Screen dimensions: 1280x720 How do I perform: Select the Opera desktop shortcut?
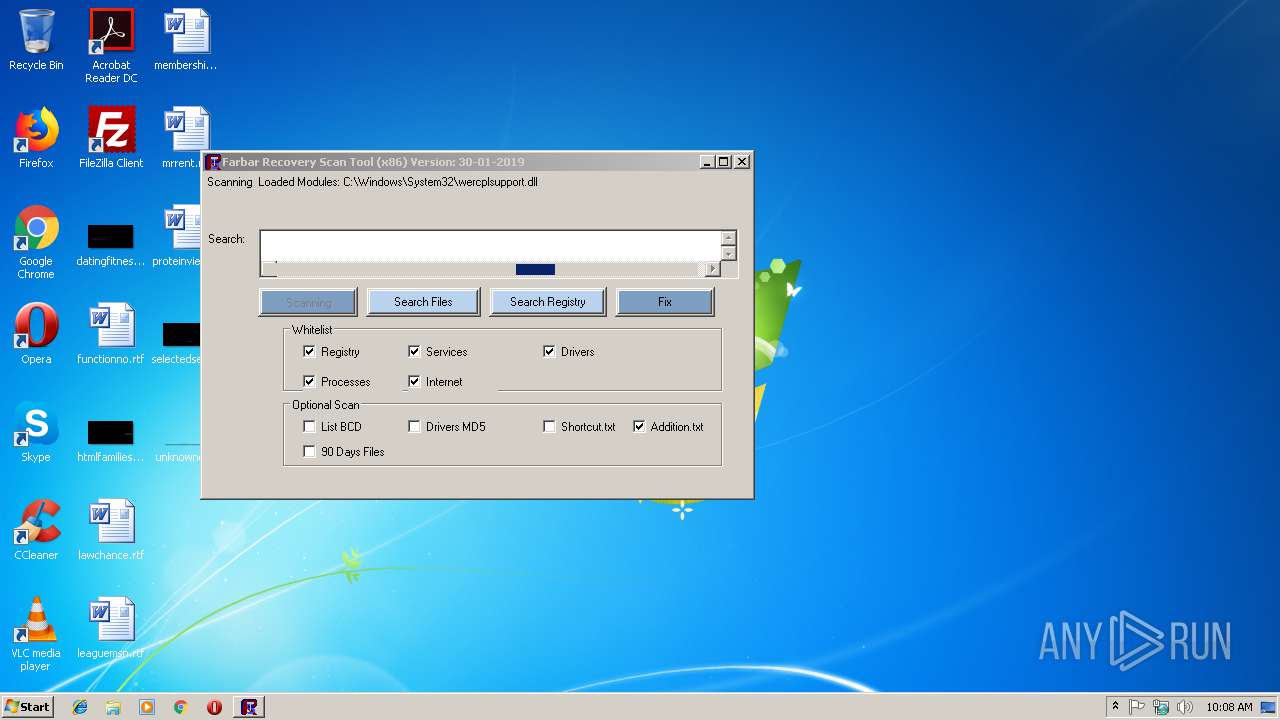pyautogui.click(x=36, y=334)
